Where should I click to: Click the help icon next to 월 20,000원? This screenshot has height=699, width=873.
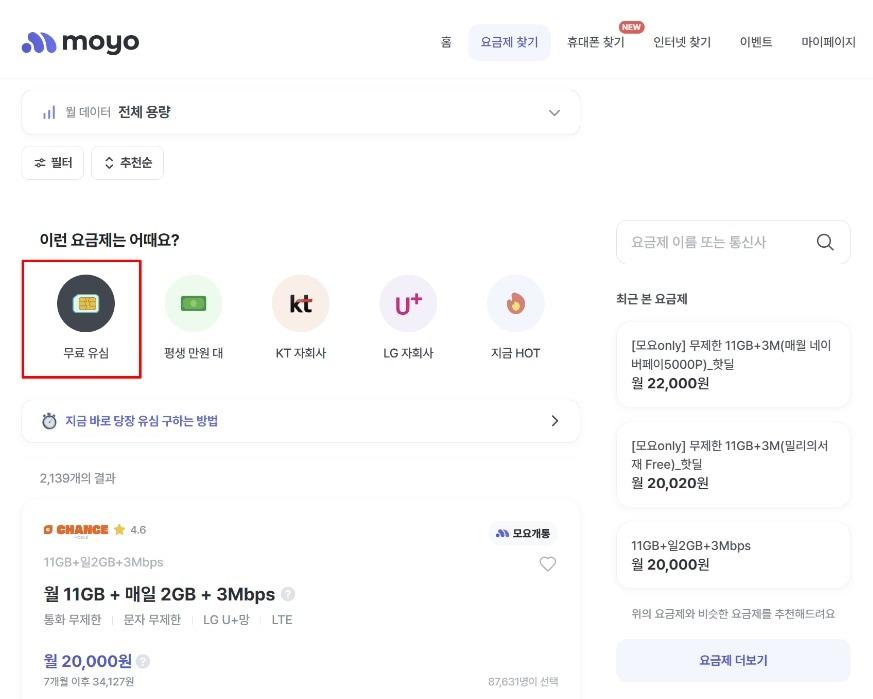click(143, 661)
